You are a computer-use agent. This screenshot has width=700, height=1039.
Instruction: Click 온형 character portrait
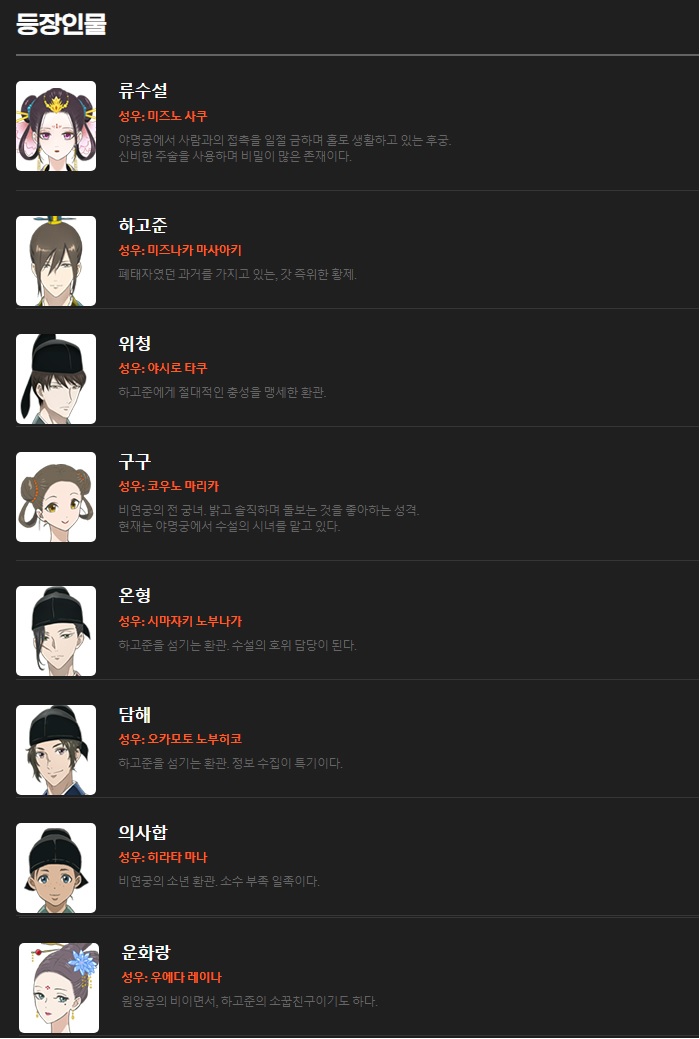click(x=56, y=631)
